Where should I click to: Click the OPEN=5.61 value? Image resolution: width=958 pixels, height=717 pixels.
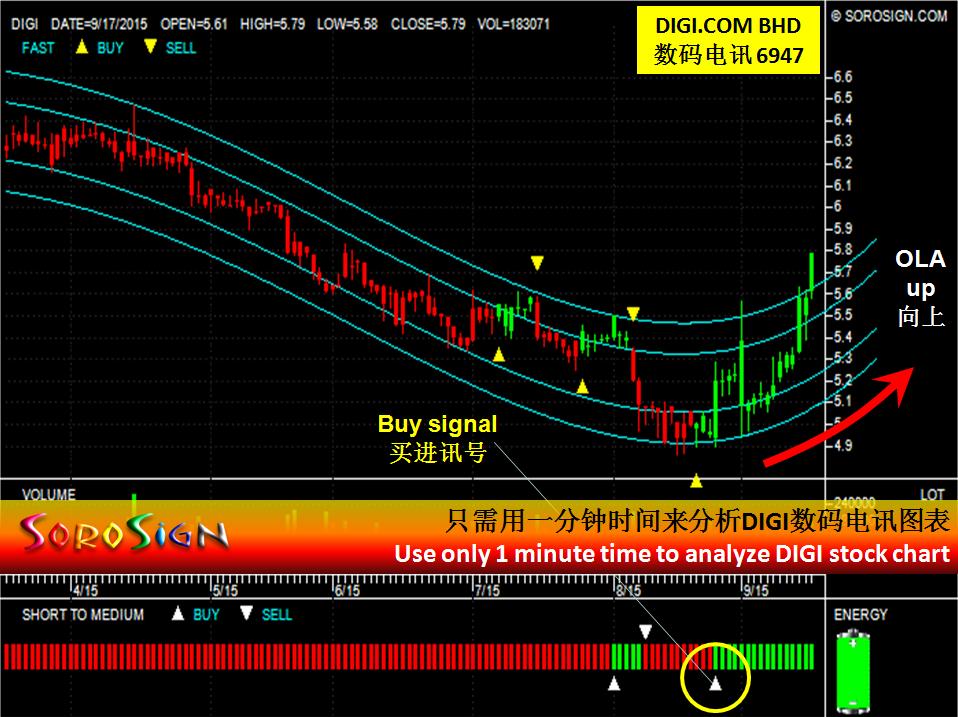click(194, 24)
